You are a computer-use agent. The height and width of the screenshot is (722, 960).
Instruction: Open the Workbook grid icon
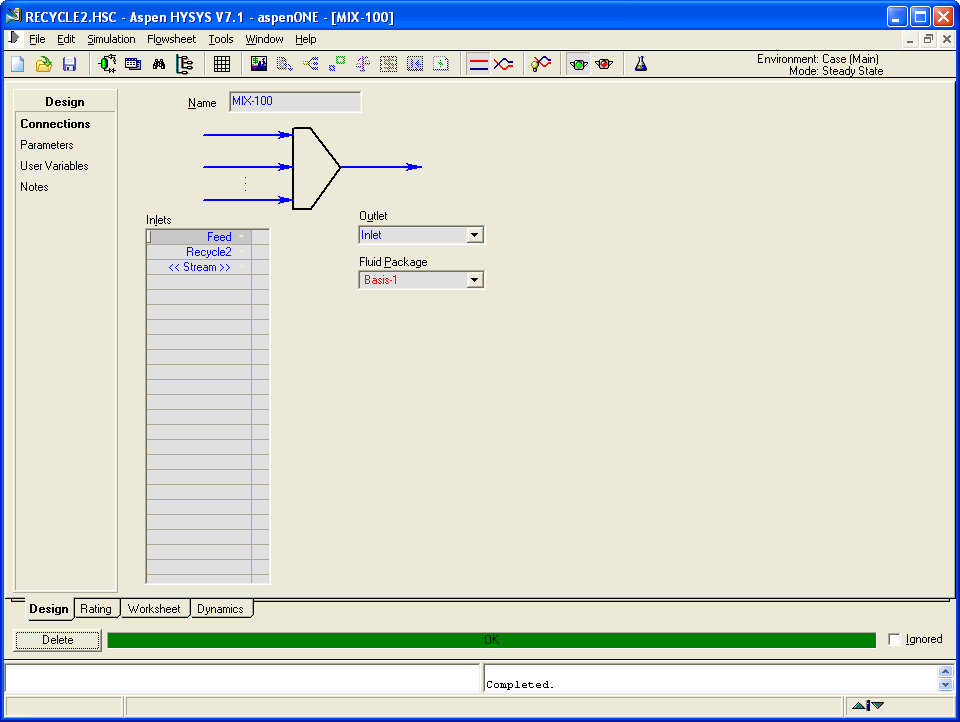(x=222, y=64)
